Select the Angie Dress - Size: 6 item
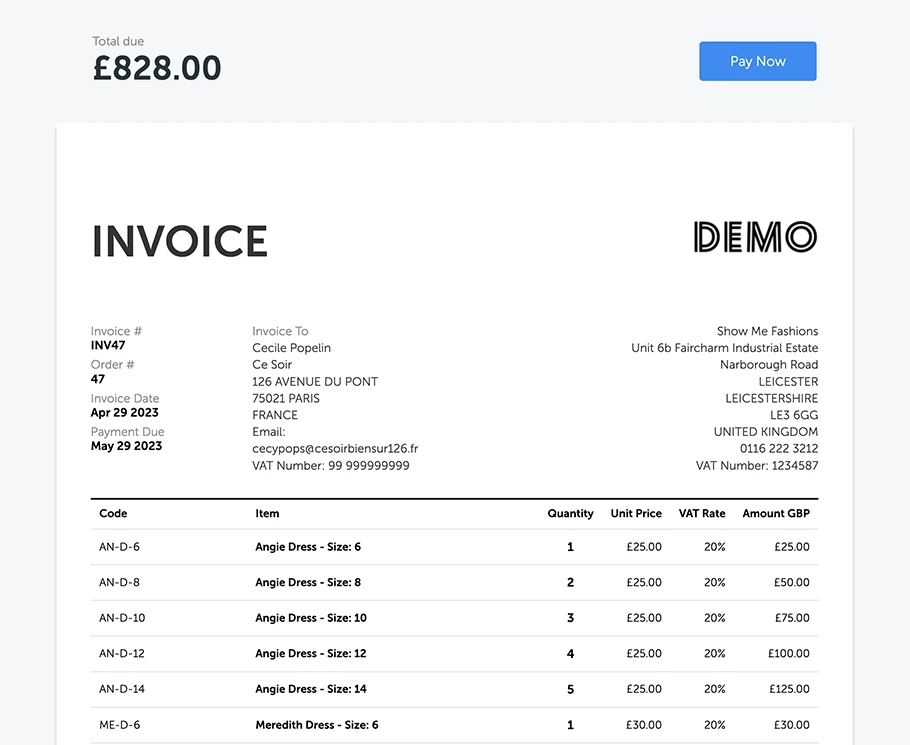This screenshot has width=910, height=745. click(x=308, y=547)
